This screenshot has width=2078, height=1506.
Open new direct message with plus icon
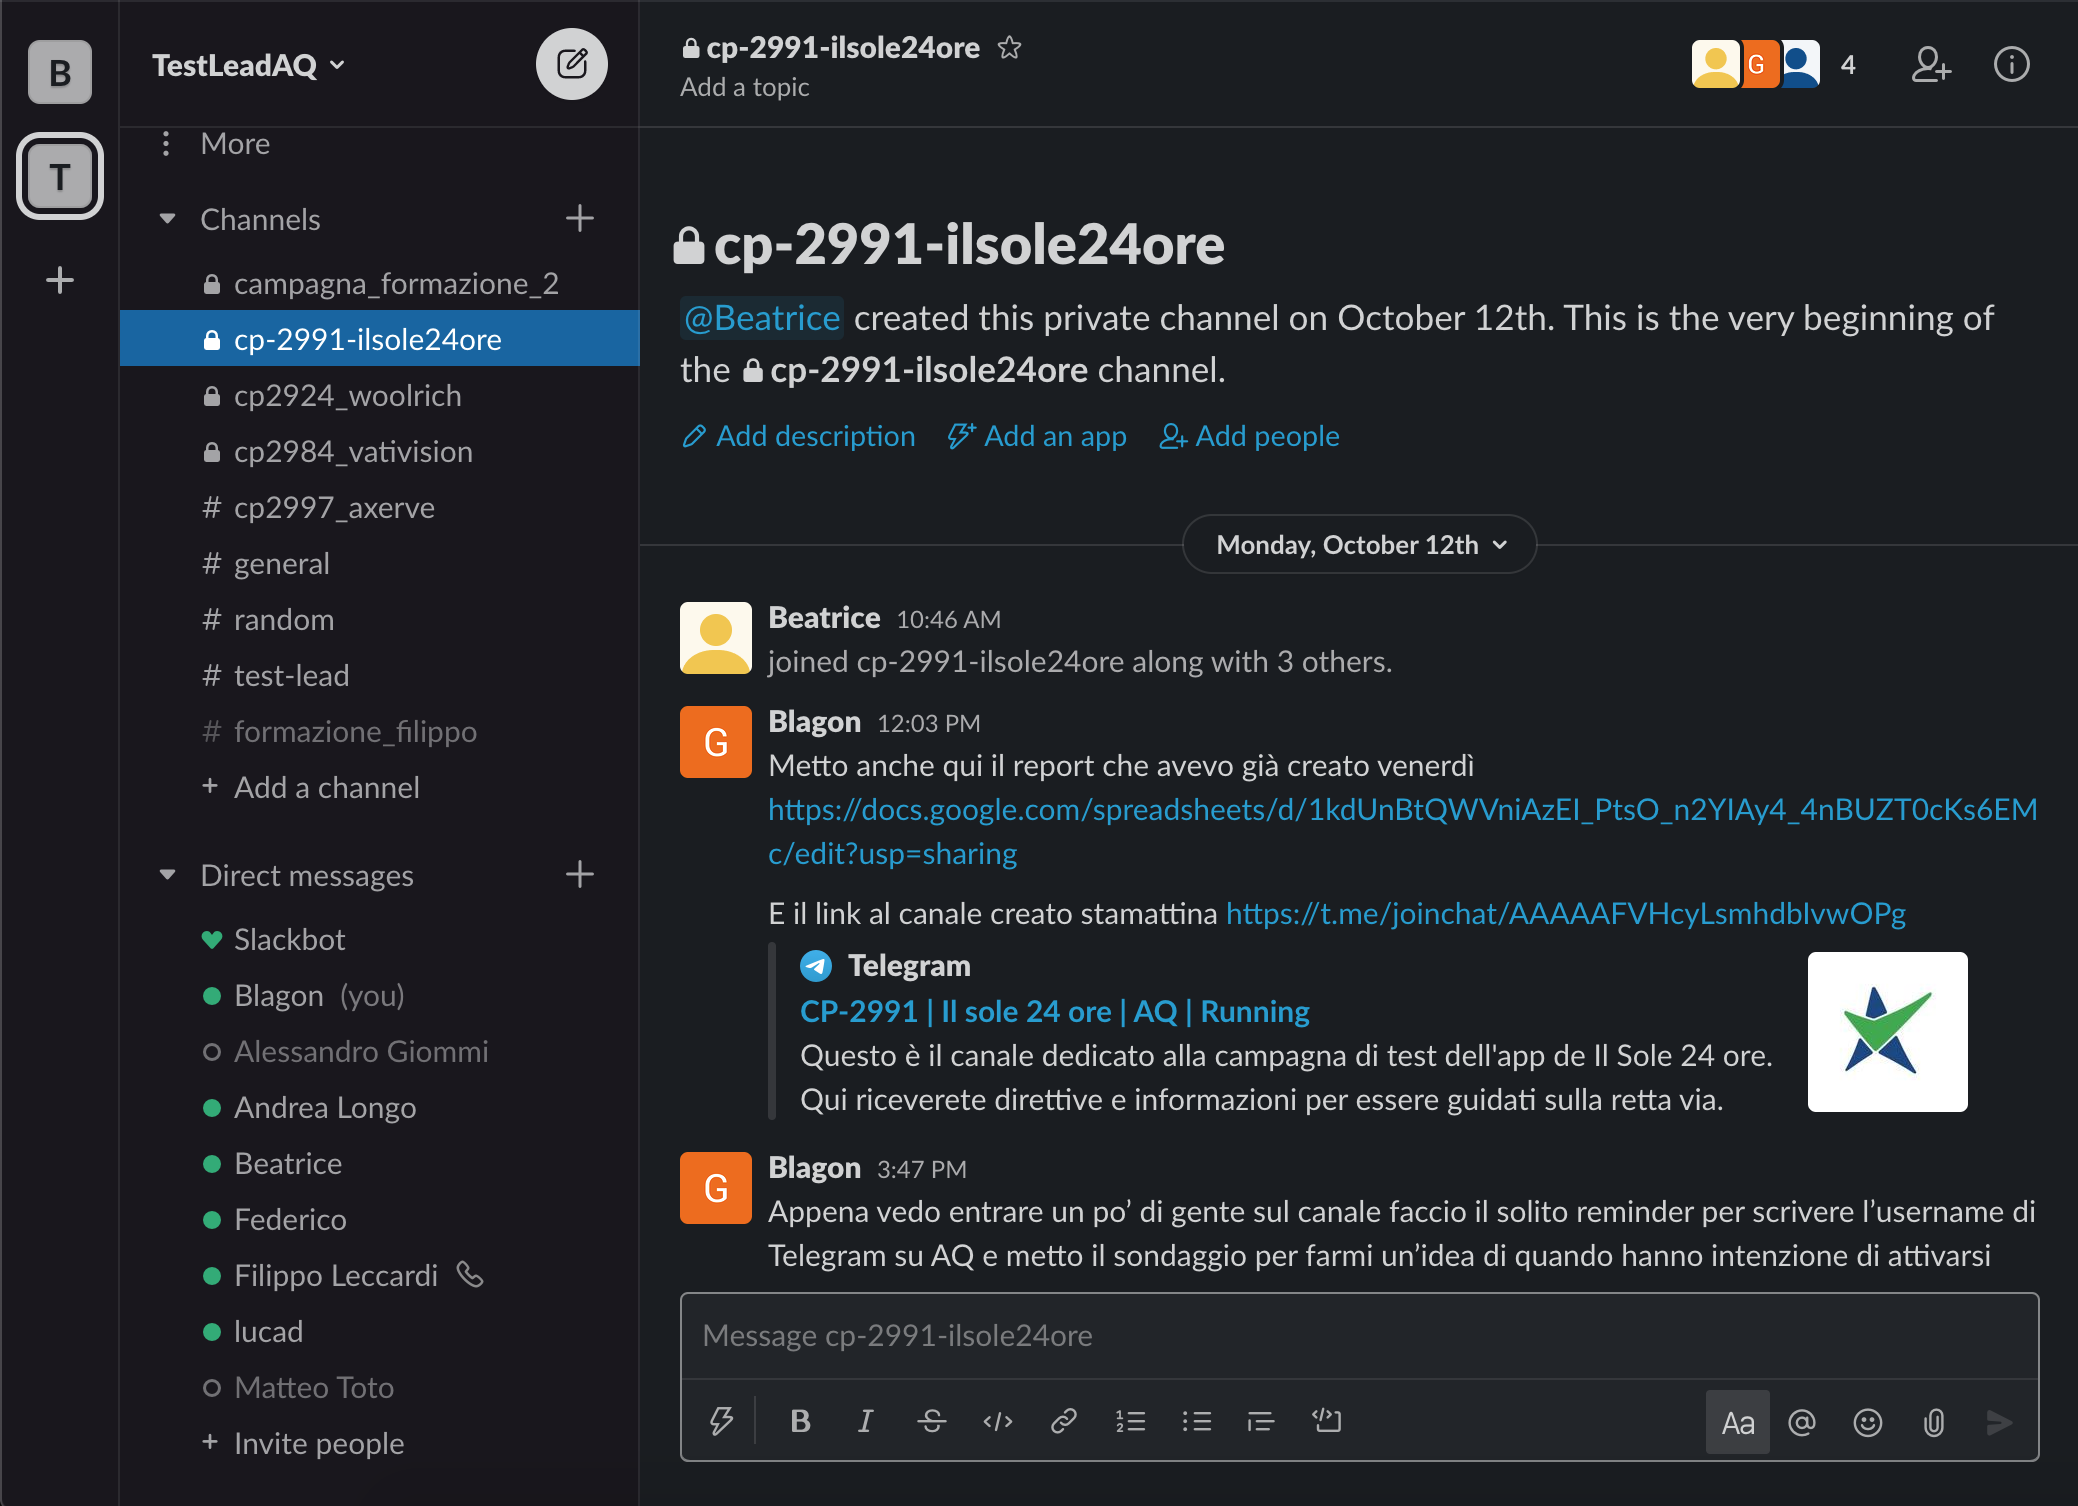(580, 874)
